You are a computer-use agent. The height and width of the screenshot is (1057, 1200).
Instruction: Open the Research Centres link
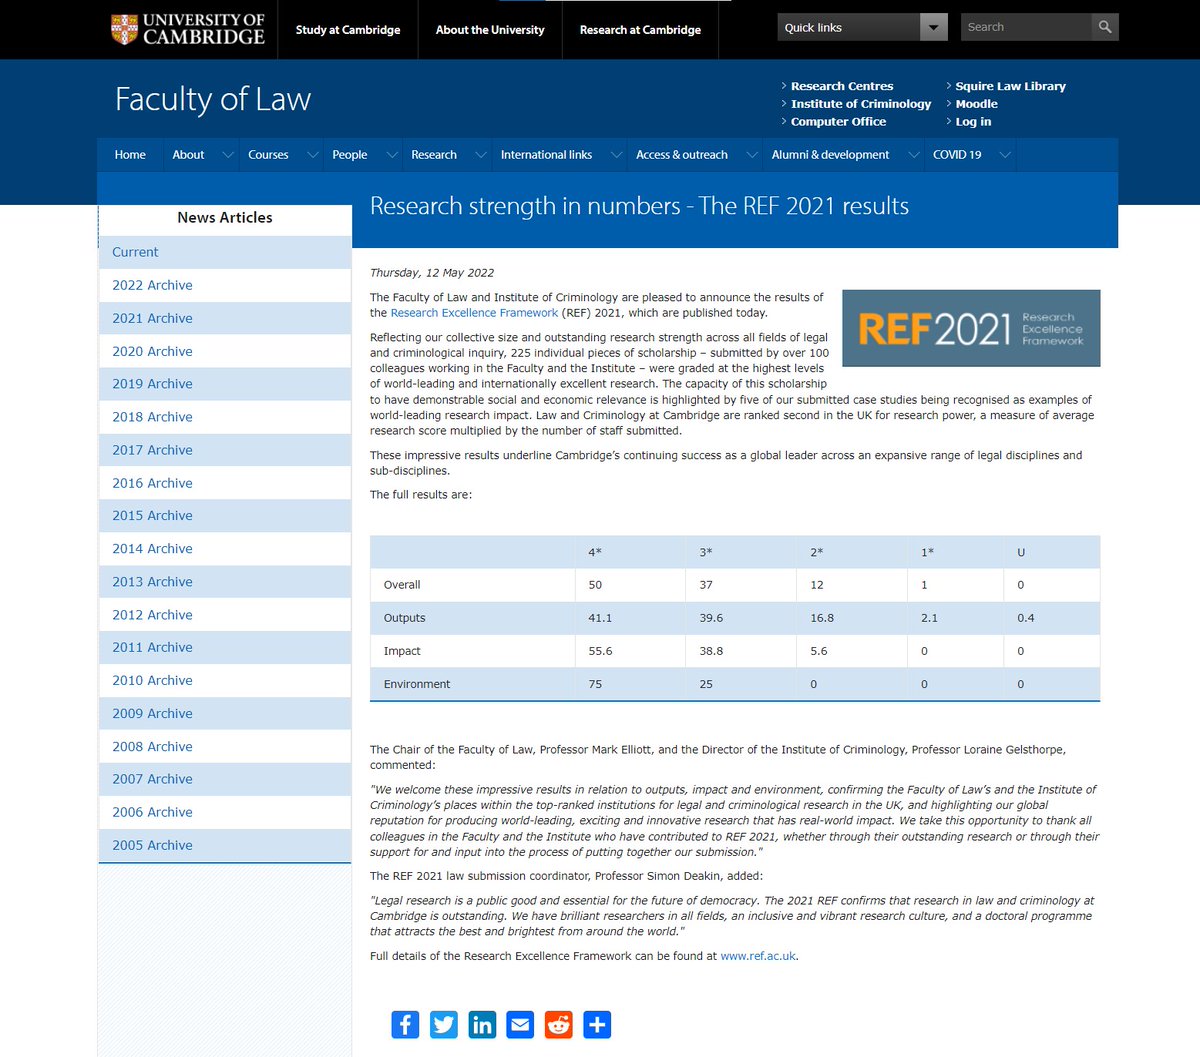point(842,86)
